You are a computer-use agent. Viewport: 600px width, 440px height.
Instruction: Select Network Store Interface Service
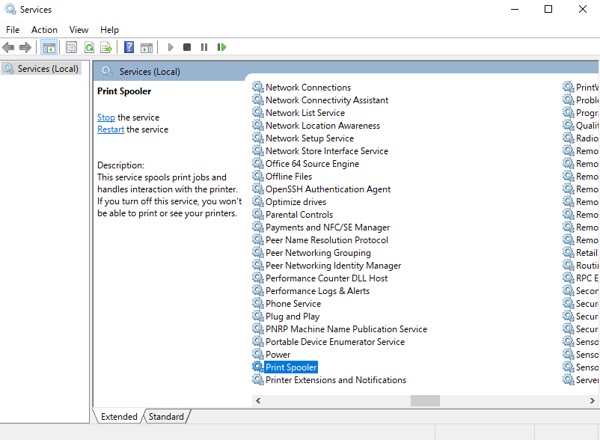pyautogui.click(x=327, y=151)
